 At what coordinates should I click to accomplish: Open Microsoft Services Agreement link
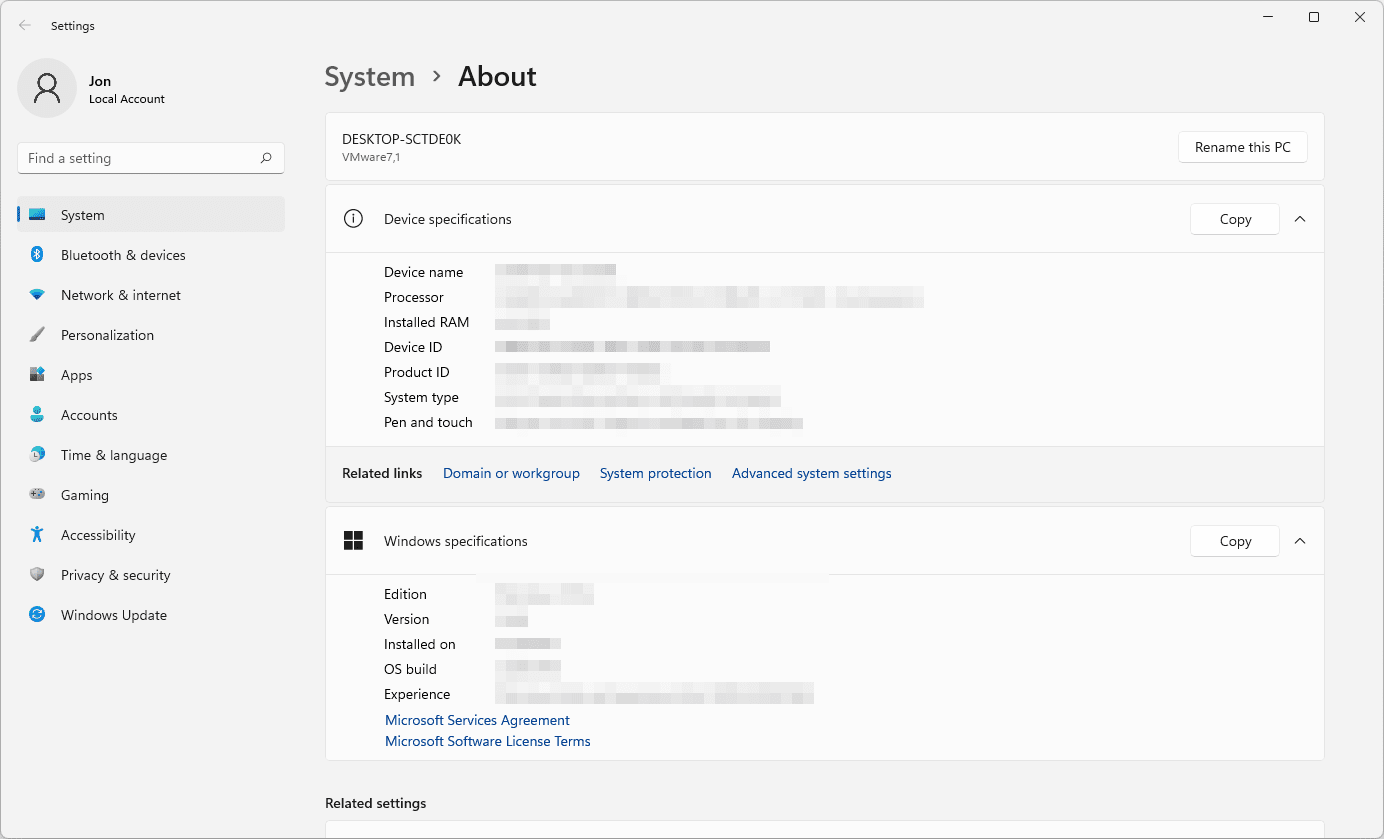477,720
